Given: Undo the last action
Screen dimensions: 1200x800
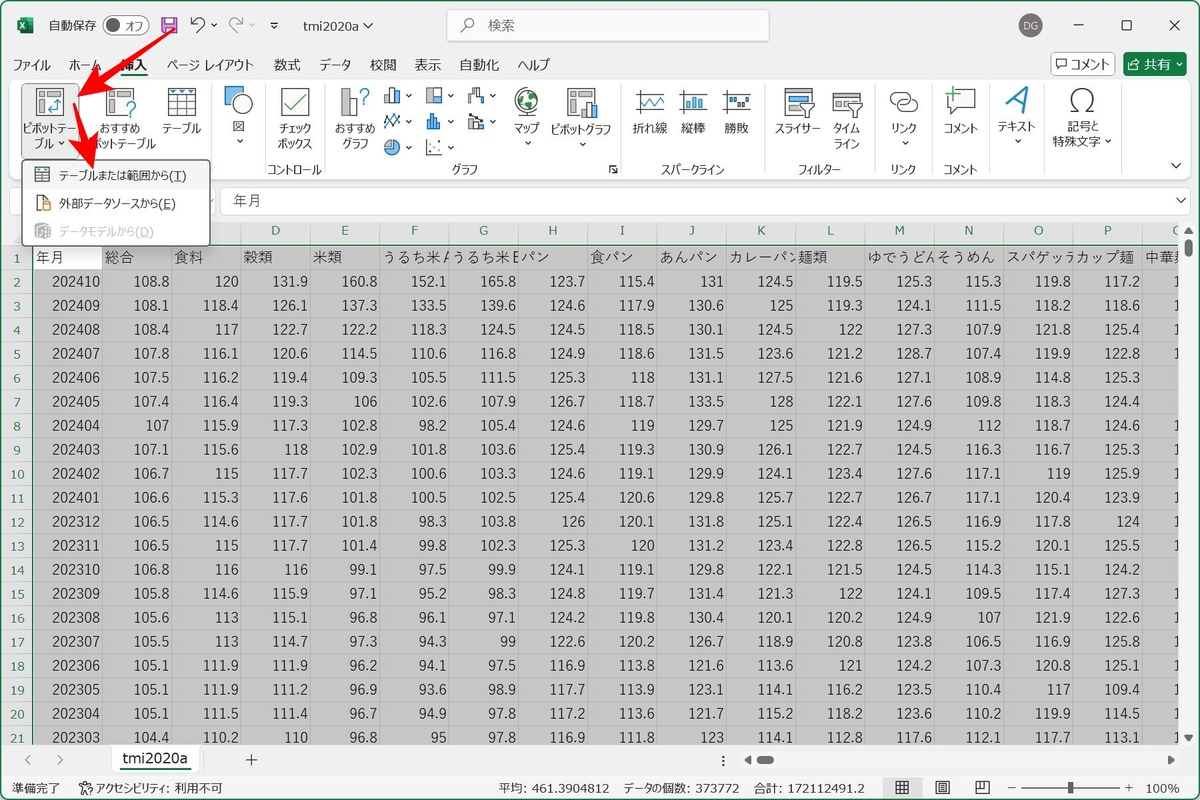Looking at the screenshot, I should pos(198,26).
